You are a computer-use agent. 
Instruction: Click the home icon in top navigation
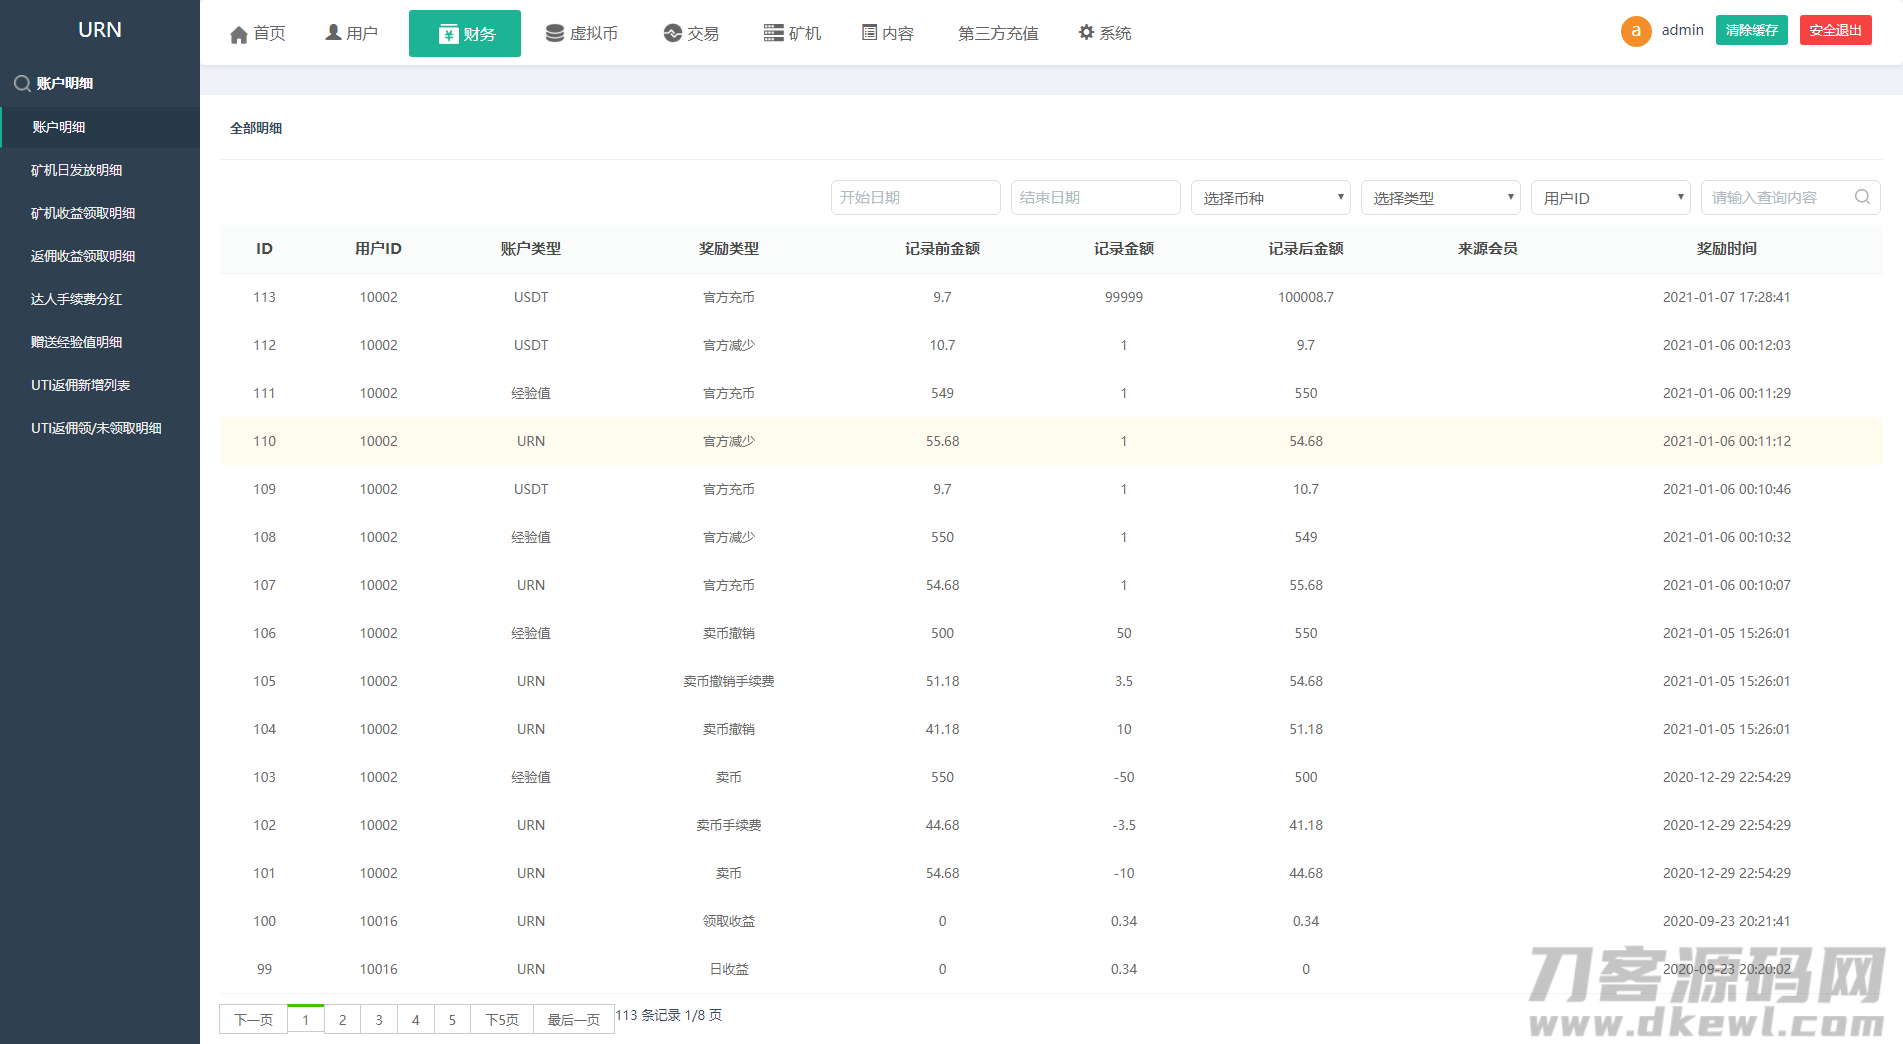239,35
